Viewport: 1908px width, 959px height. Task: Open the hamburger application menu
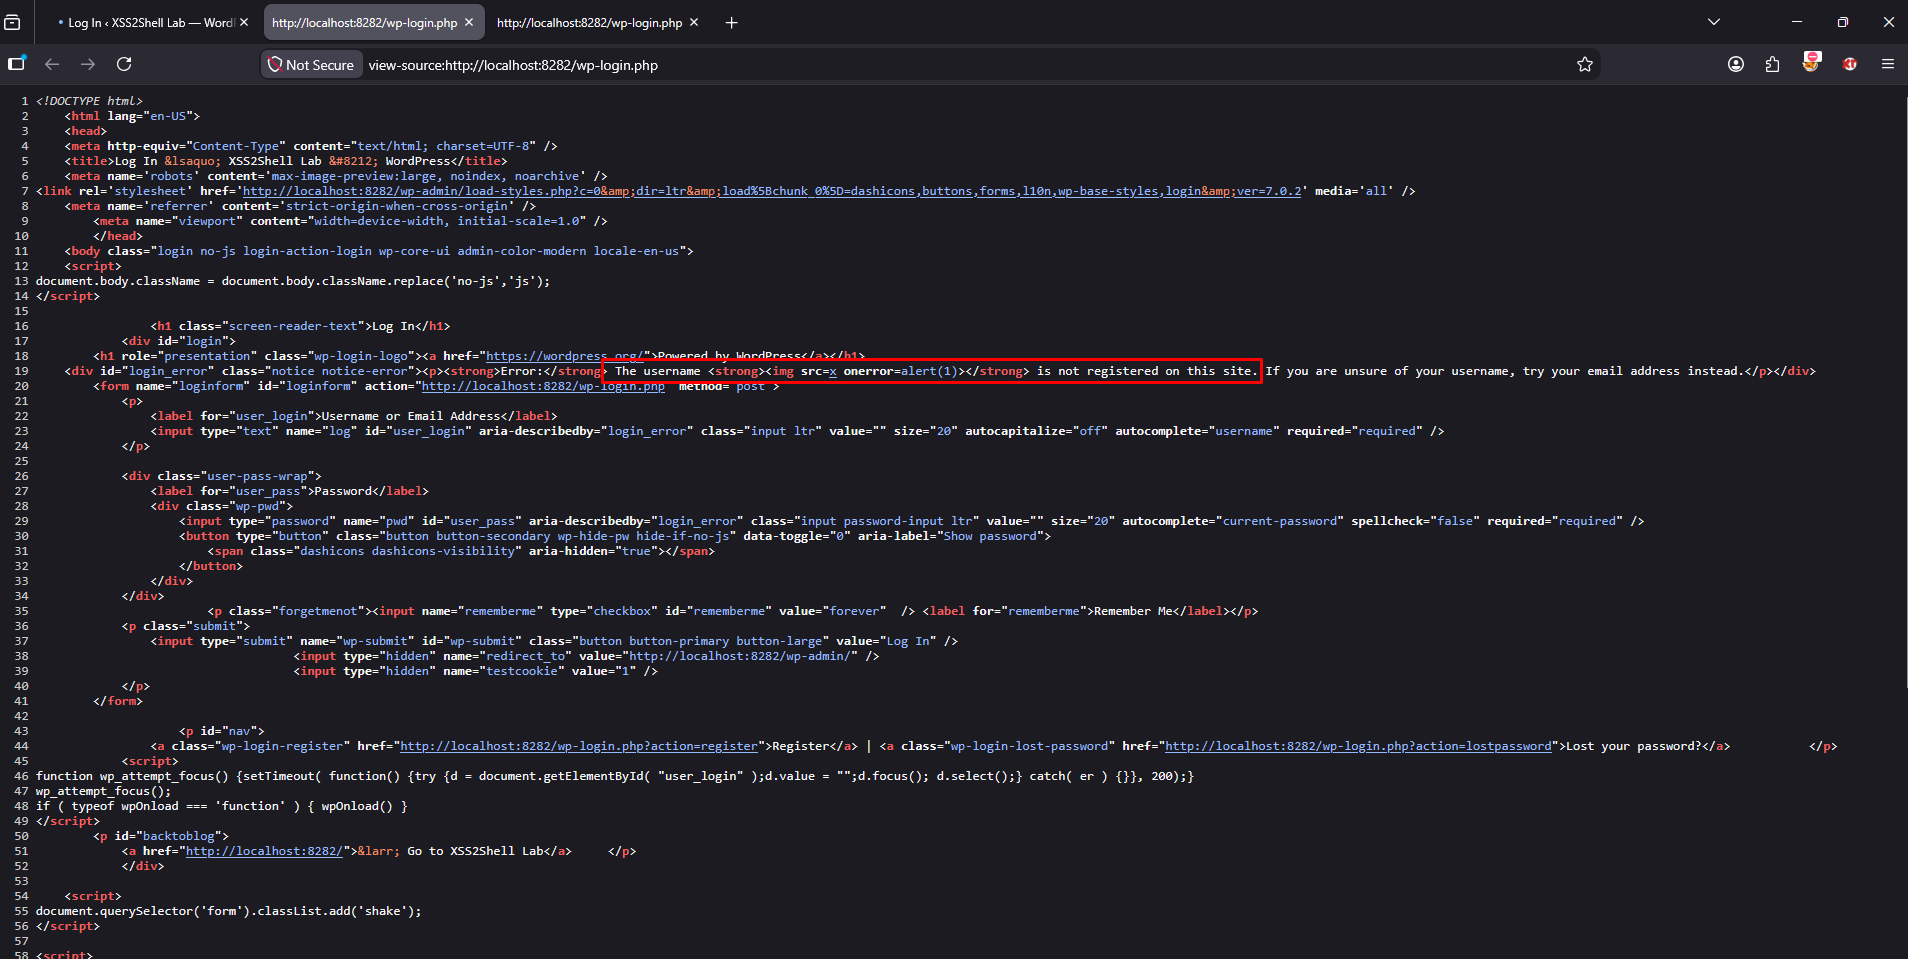coord(1888,64)
